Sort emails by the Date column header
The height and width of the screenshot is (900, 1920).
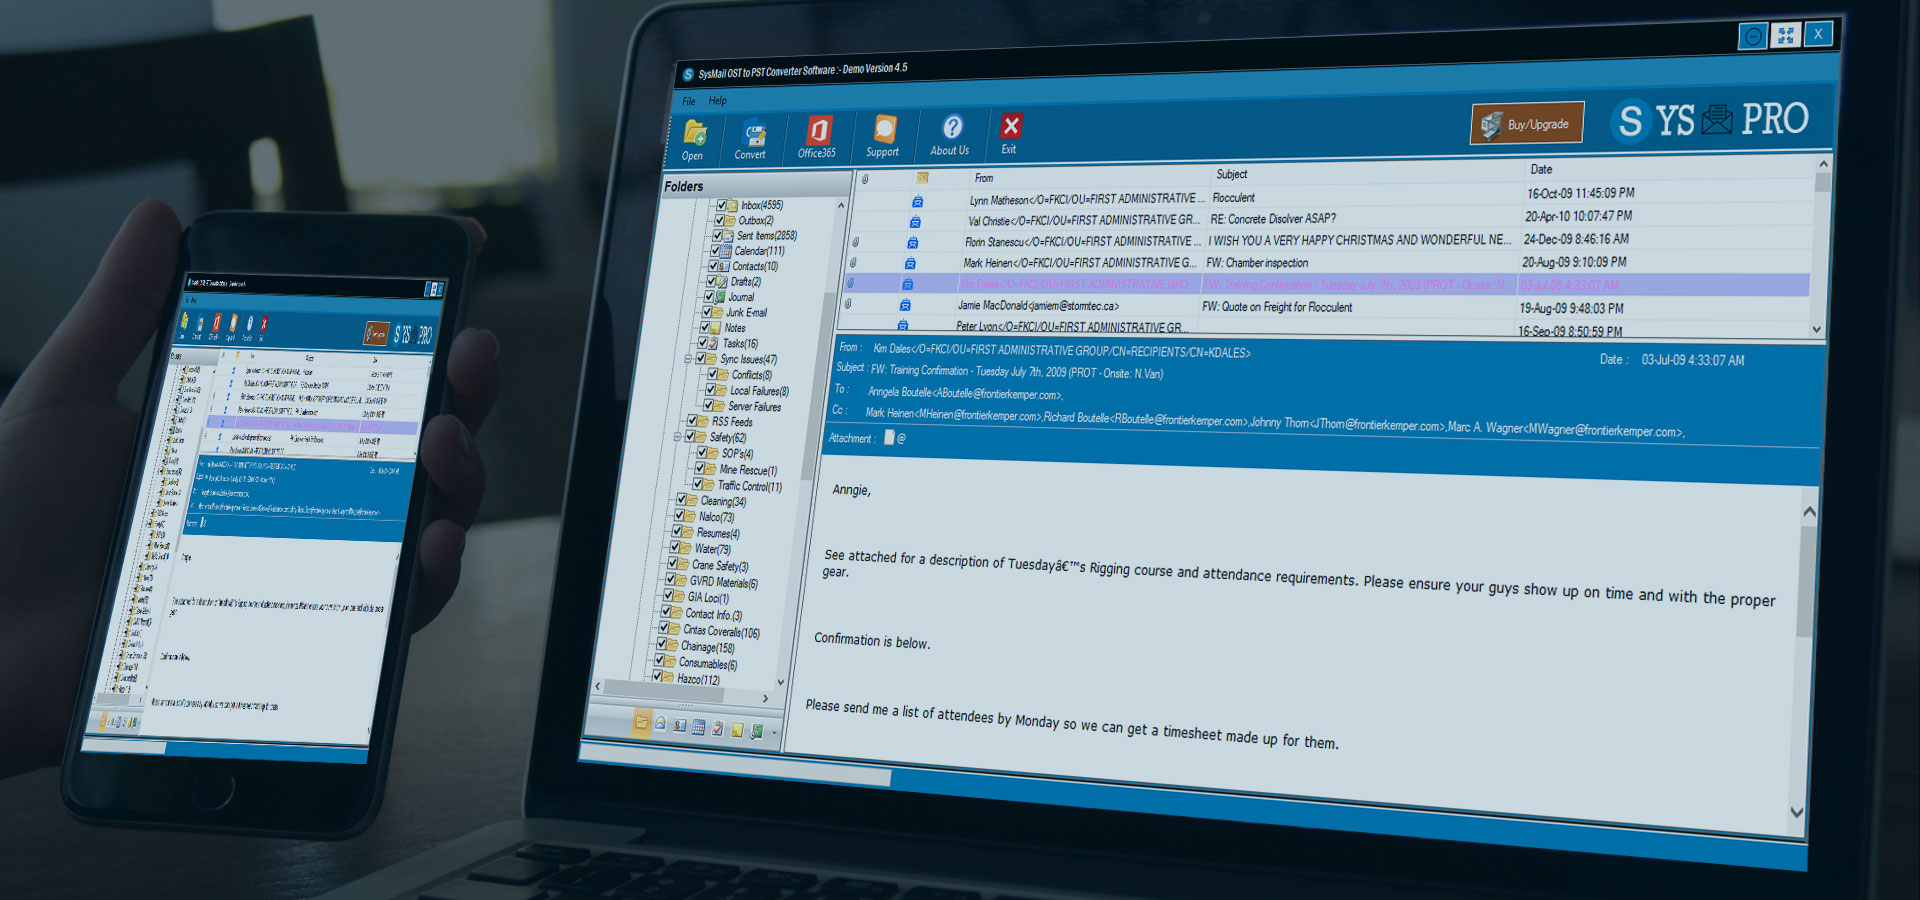point(1542,170)
